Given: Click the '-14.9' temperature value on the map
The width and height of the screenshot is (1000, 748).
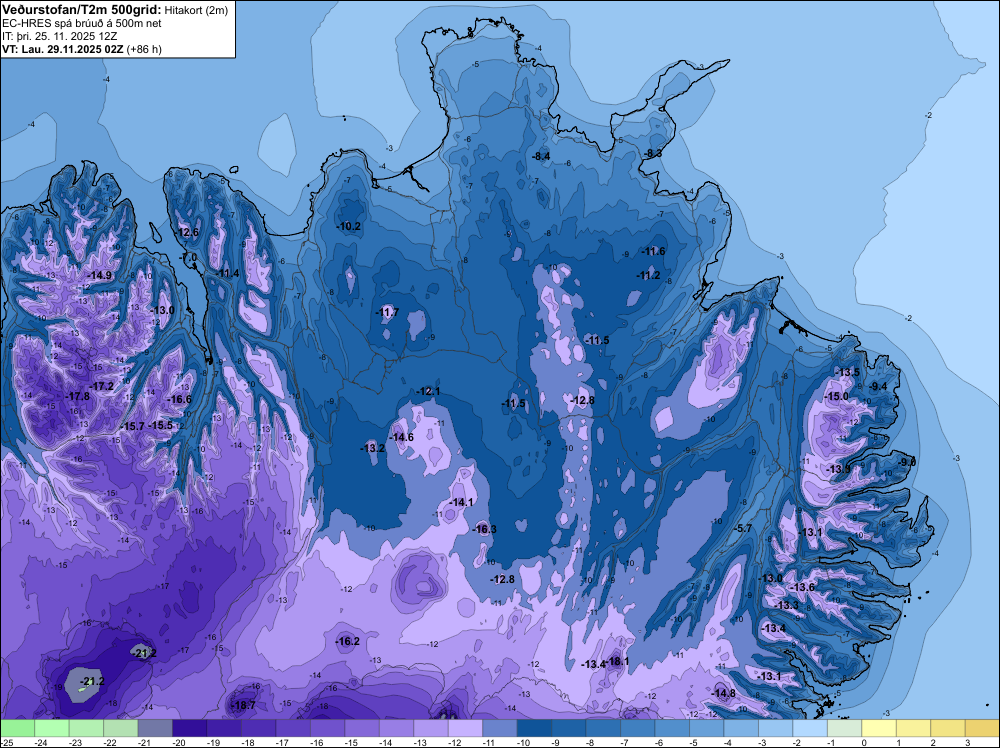Looking at the screenshot, I should (99, 275).
